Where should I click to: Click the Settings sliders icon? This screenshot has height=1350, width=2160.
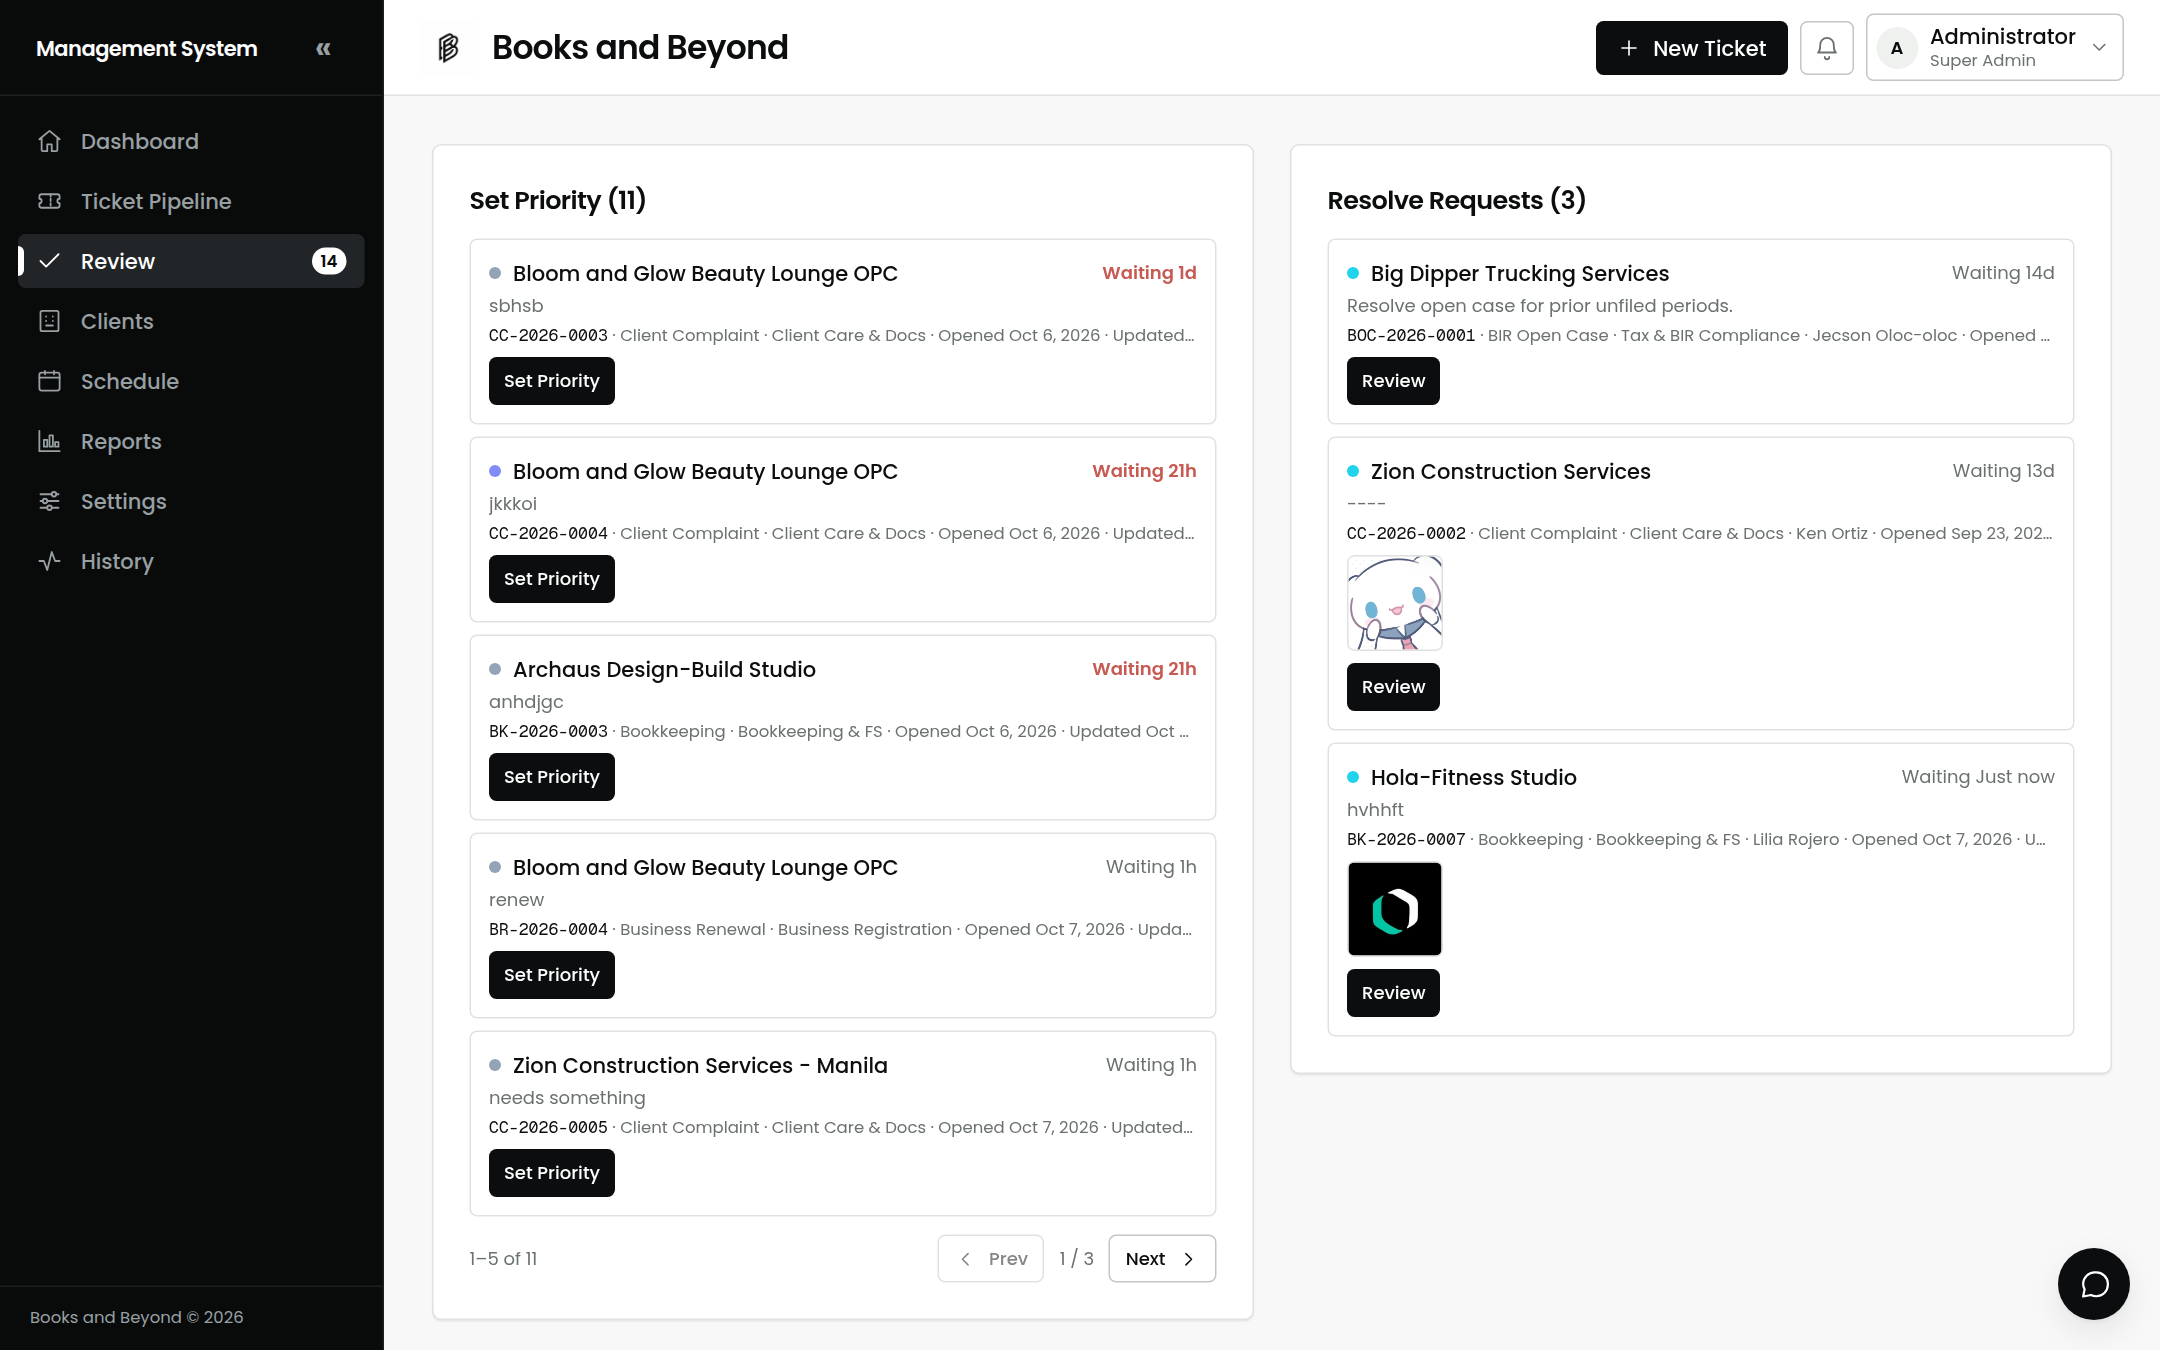(49, 501)
